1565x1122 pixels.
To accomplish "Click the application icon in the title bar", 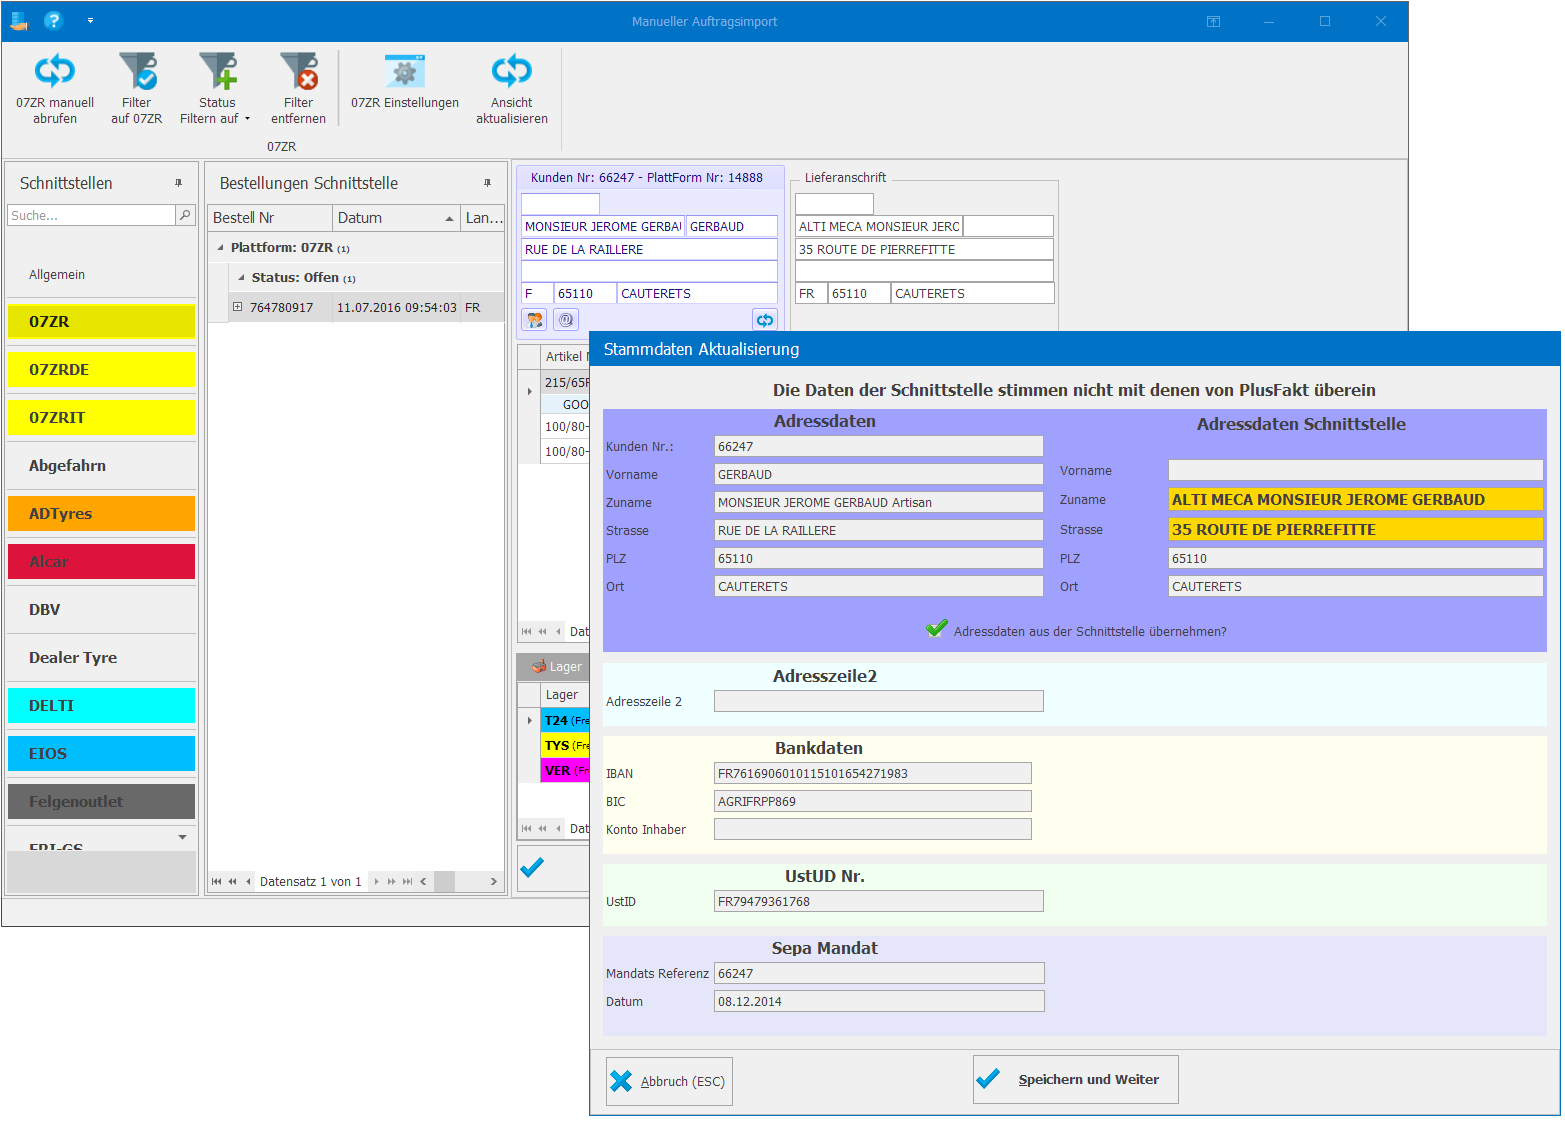I will pyautogui.click(x=19, y=20).
